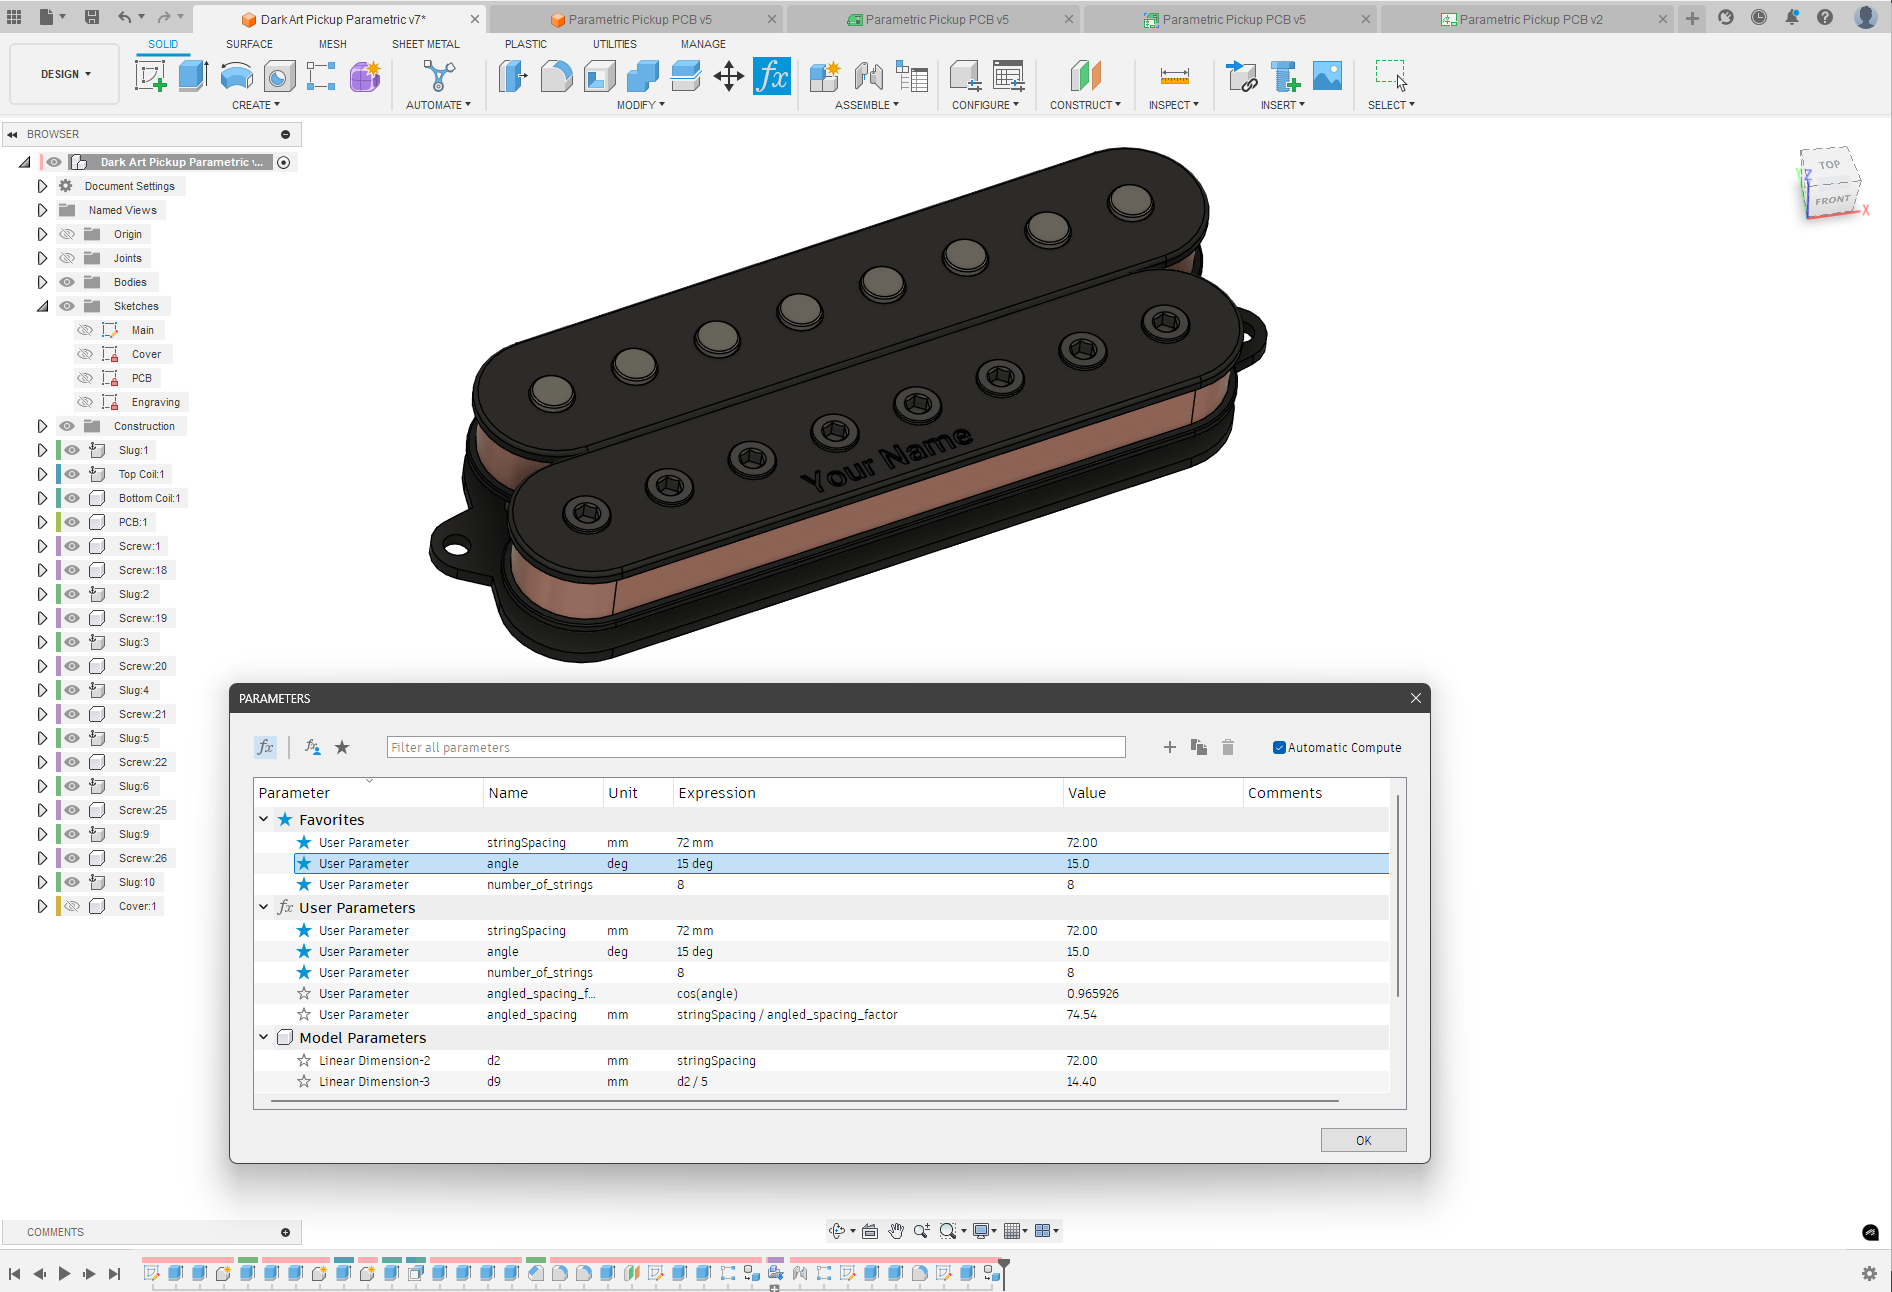This screenshot has width=1892, height=1292.
Task: Select the Fillet tool
Action: point(556,76)
